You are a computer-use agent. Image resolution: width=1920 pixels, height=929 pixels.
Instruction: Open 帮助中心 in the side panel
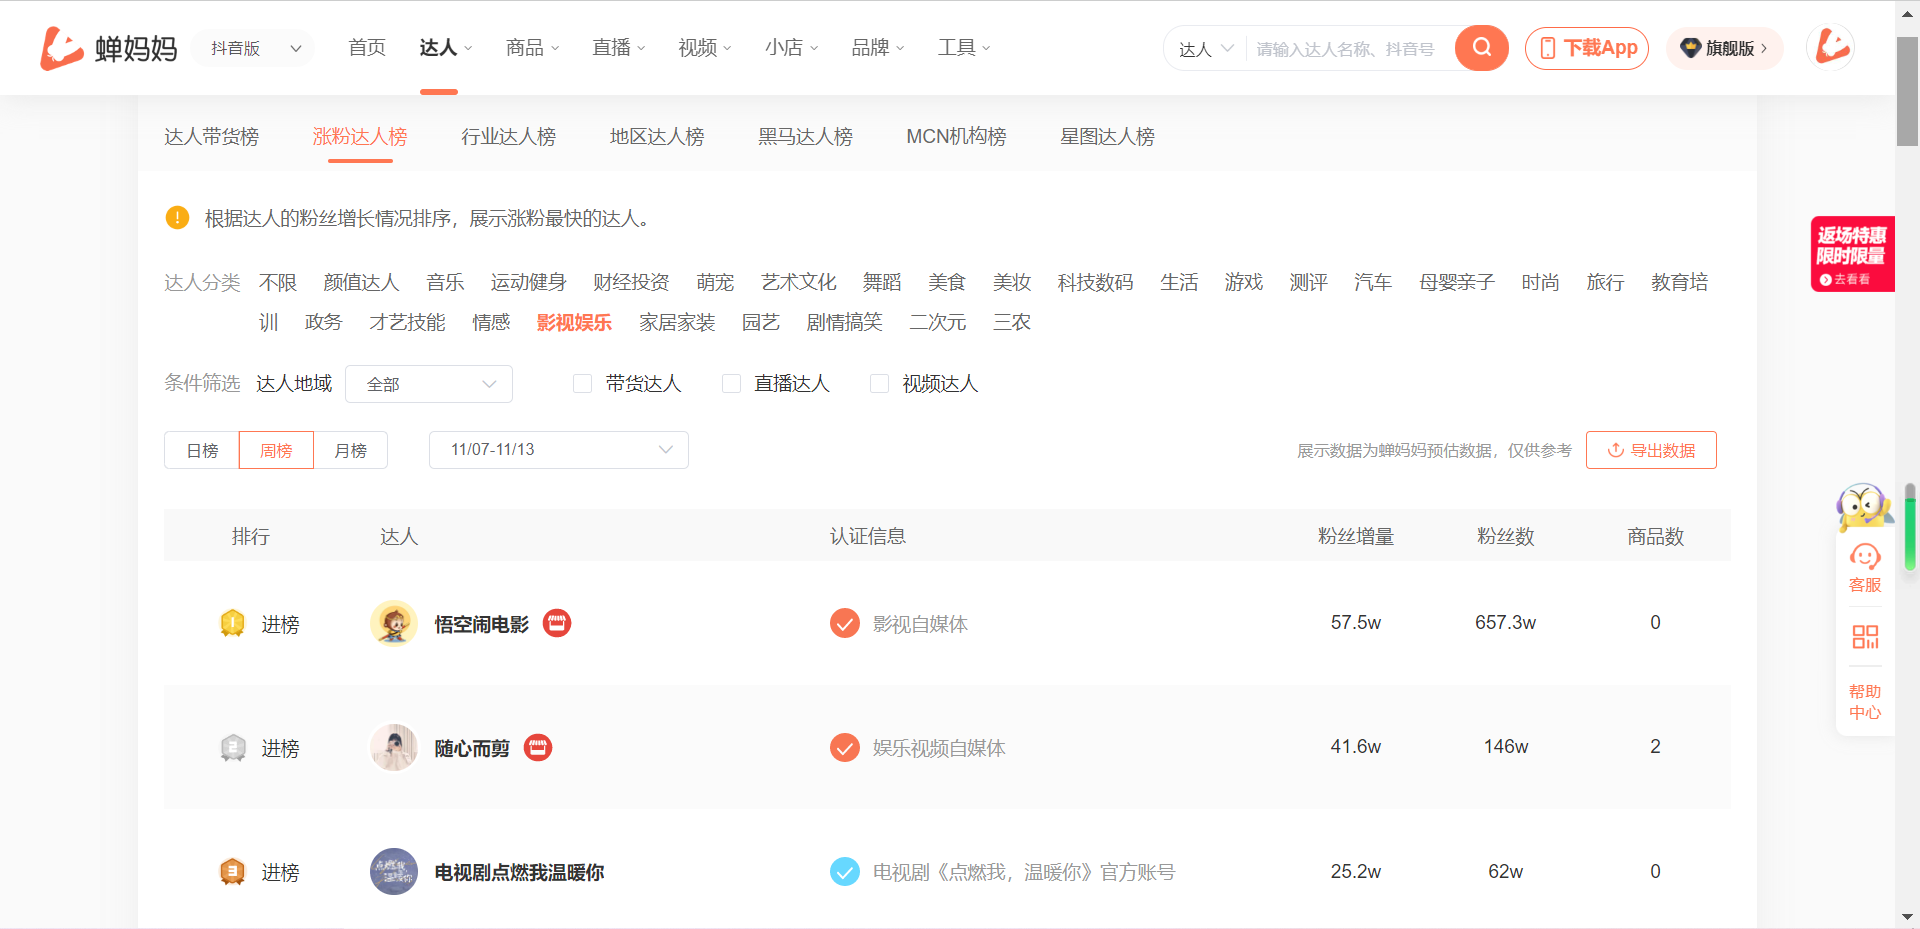pyautogui.click(x=1865, y=702)
